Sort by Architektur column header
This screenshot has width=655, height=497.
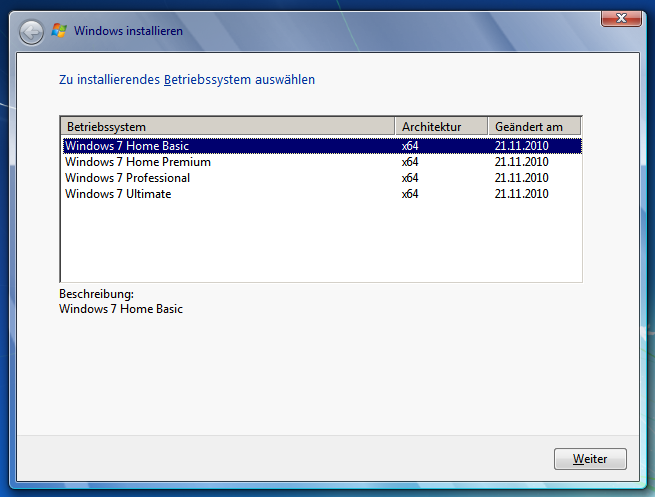441,127
